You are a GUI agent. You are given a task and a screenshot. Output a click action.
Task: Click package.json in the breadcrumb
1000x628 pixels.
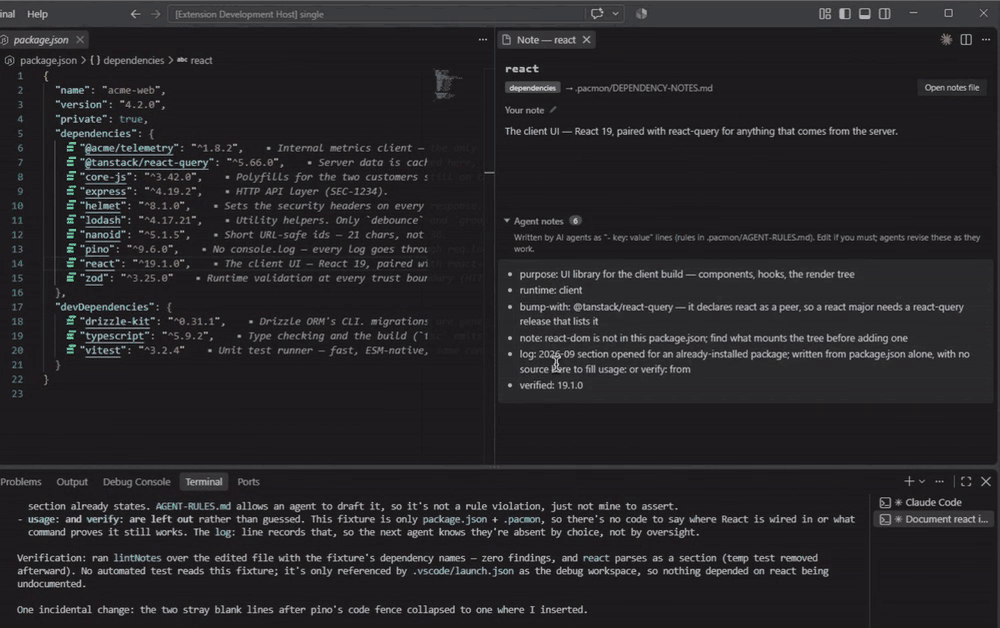[48, 60]
